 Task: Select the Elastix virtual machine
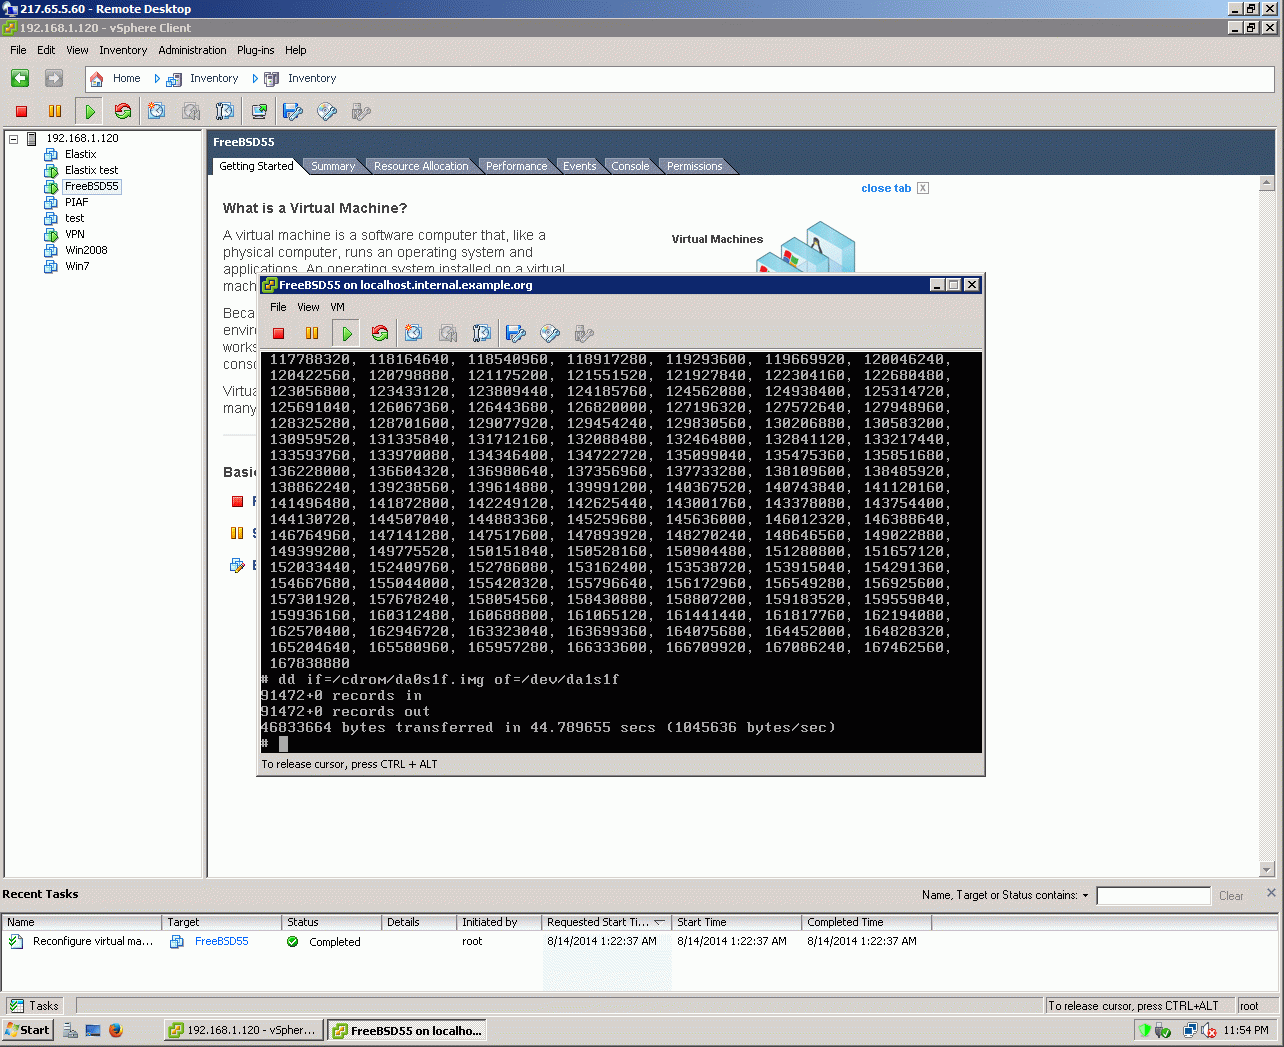pyautogui.click(x=80, y=154)
